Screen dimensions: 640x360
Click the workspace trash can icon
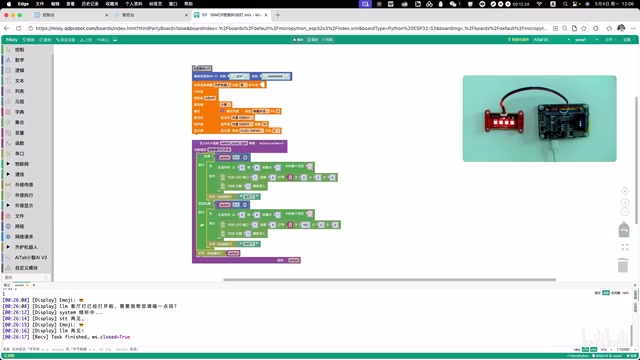(623, 265)
